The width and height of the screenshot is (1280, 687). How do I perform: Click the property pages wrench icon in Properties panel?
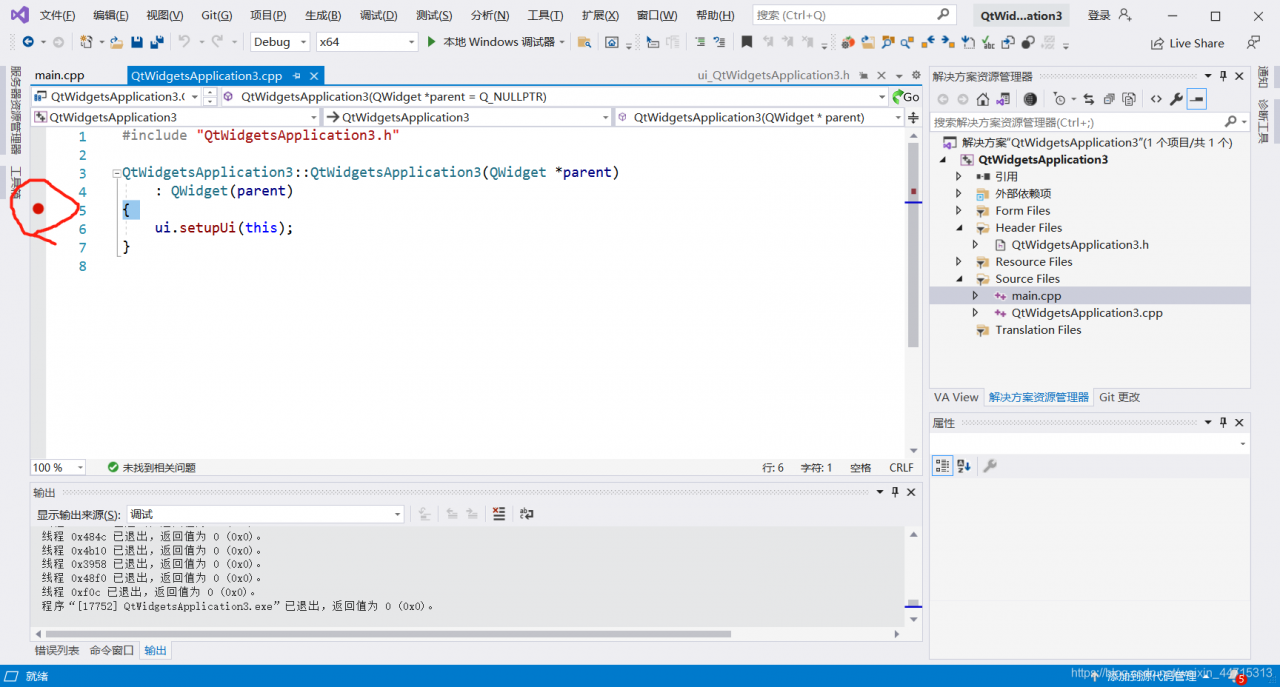click(990, 466)
